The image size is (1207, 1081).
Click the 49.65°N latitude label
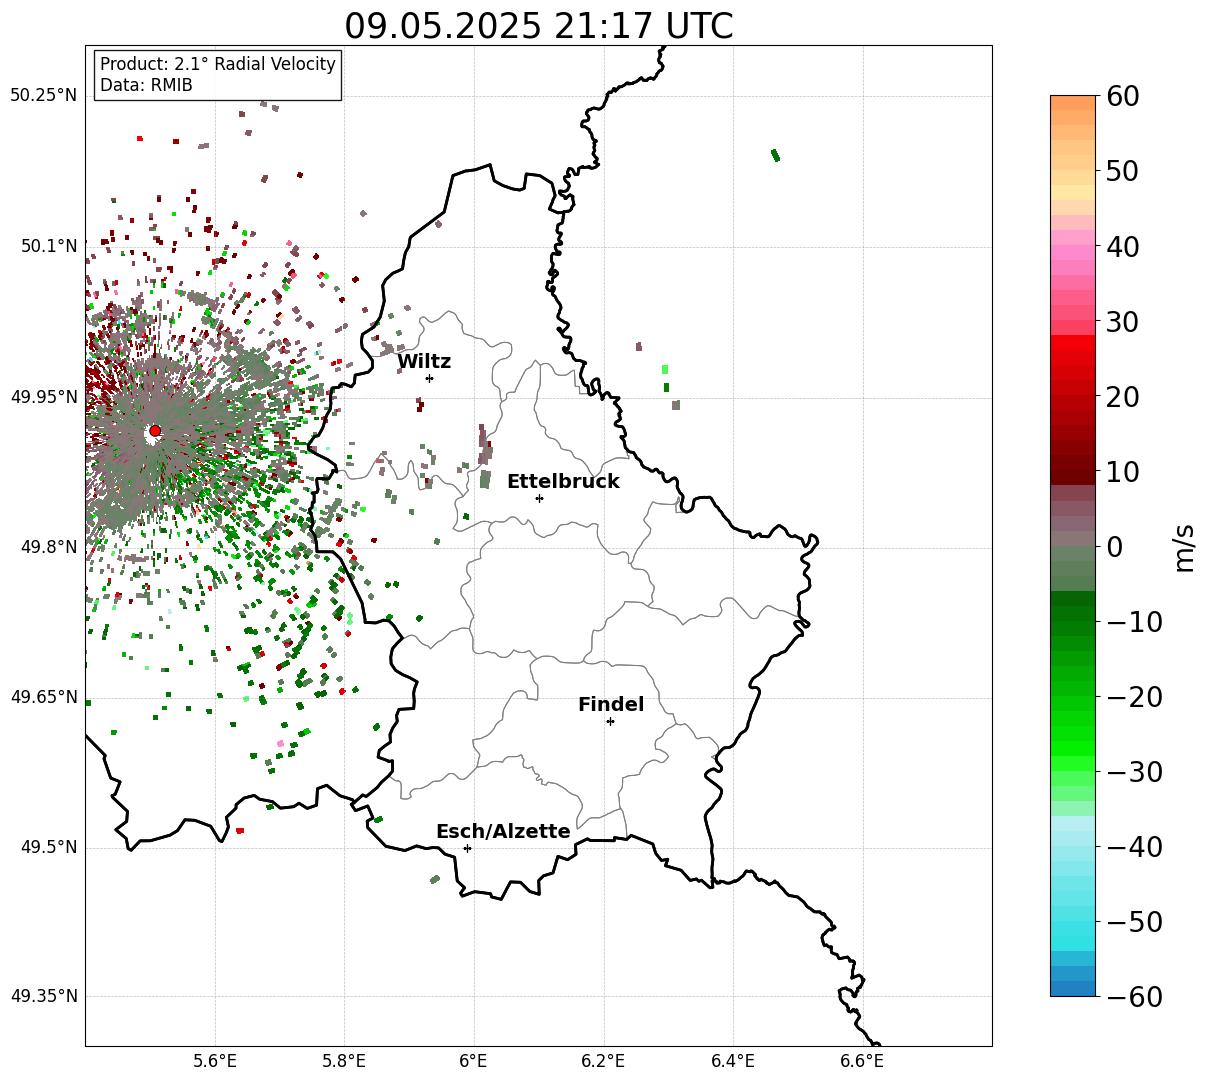[x=43, y=697]
